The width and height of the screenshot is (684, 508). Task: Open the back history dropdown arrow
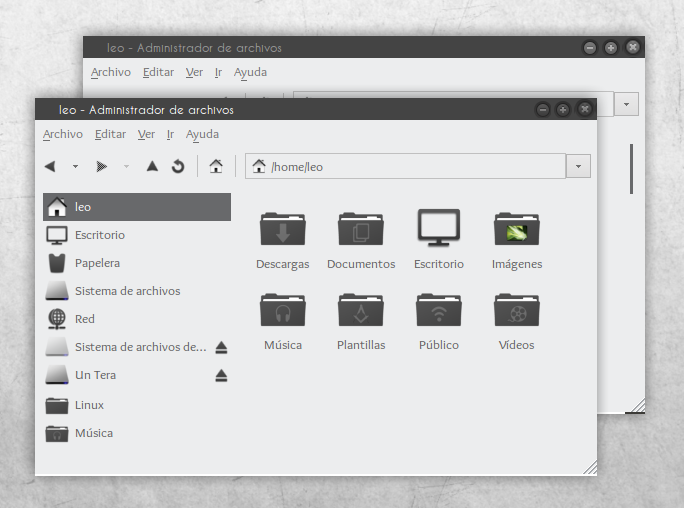(x=75, y=166)
